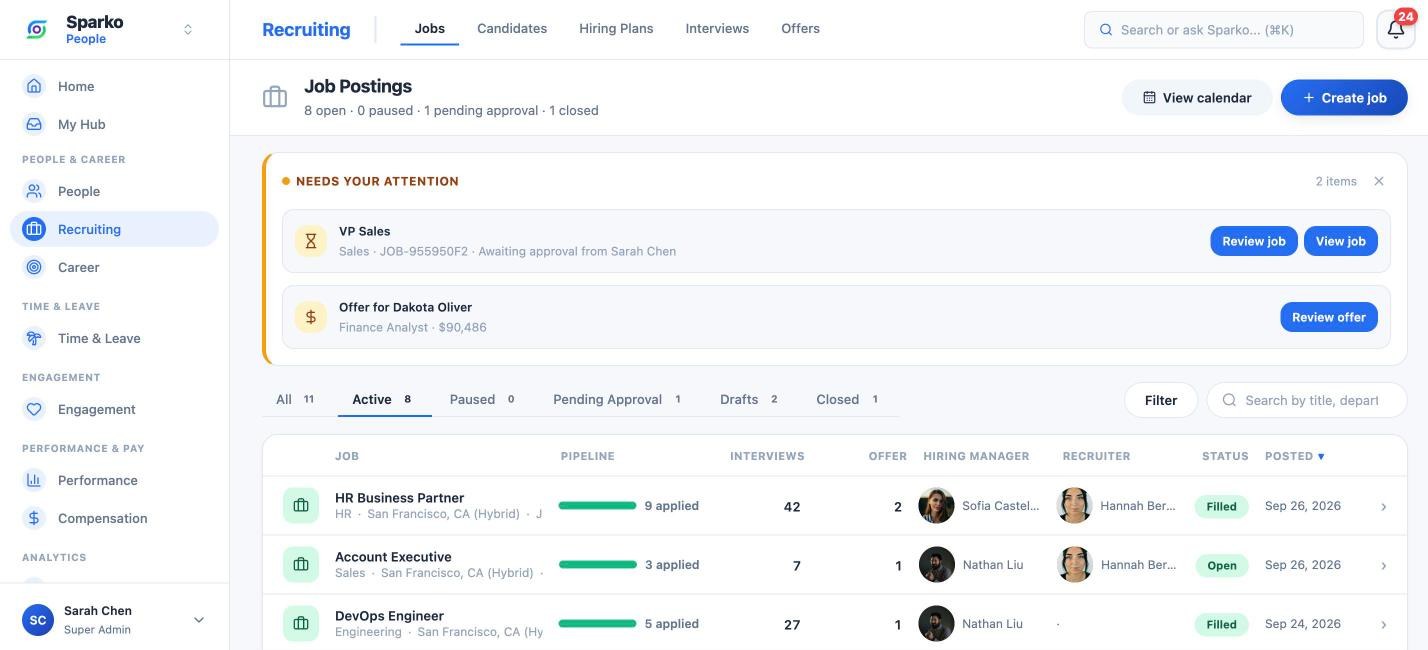
Task: Open Account Executive row chevron
Action: tap(1384, 566)
